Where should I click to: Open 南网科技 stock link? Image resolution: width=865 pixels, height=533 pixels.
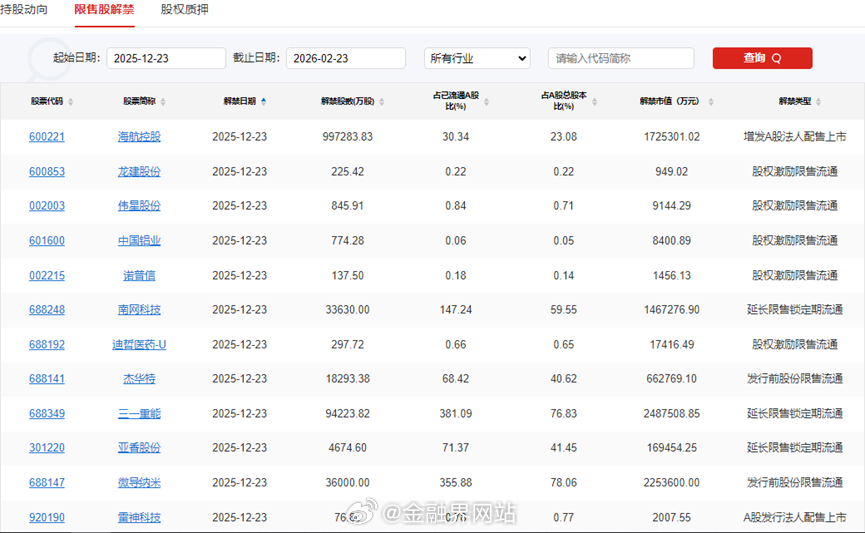pyautogui.click(x=139, y=310)
